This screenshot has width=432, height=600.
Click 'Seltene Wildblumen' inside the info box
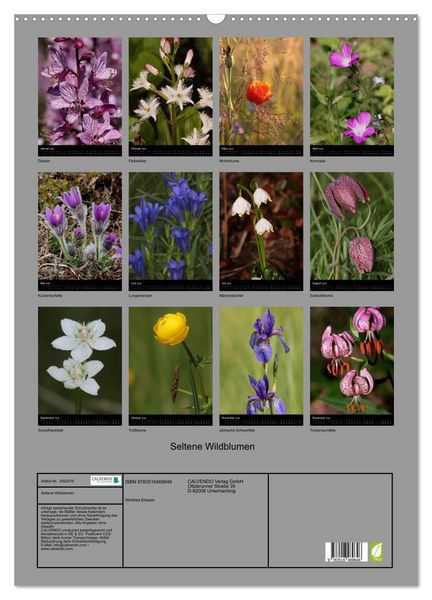tap(57, 493)
